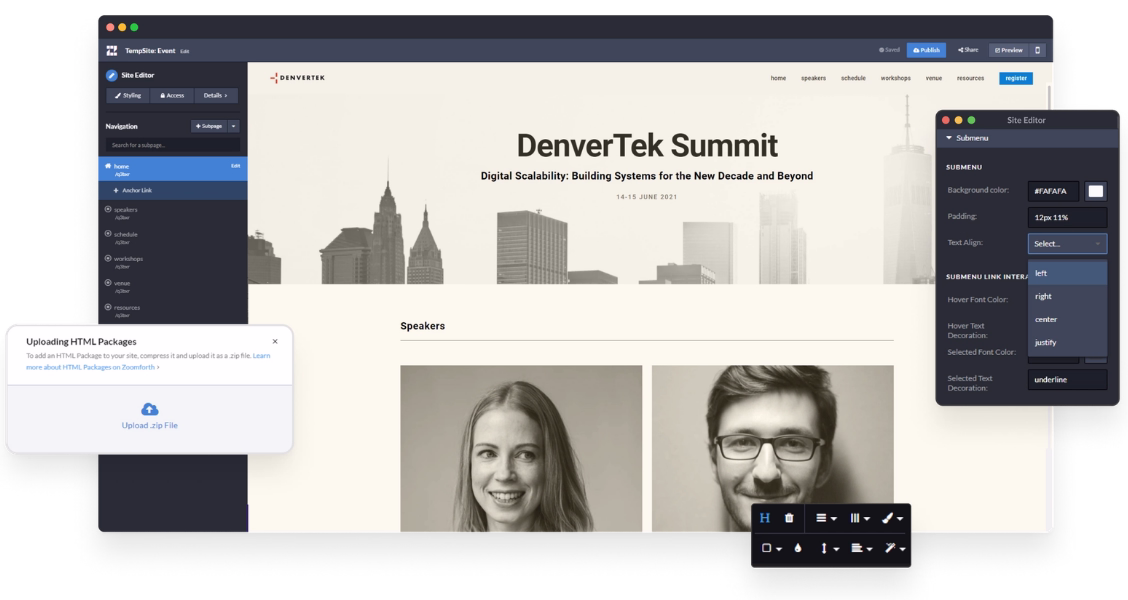Viewport: 1128px width, 600px height.
Task: Open the Text Align Select dropdown
Action: point(1068,243)
